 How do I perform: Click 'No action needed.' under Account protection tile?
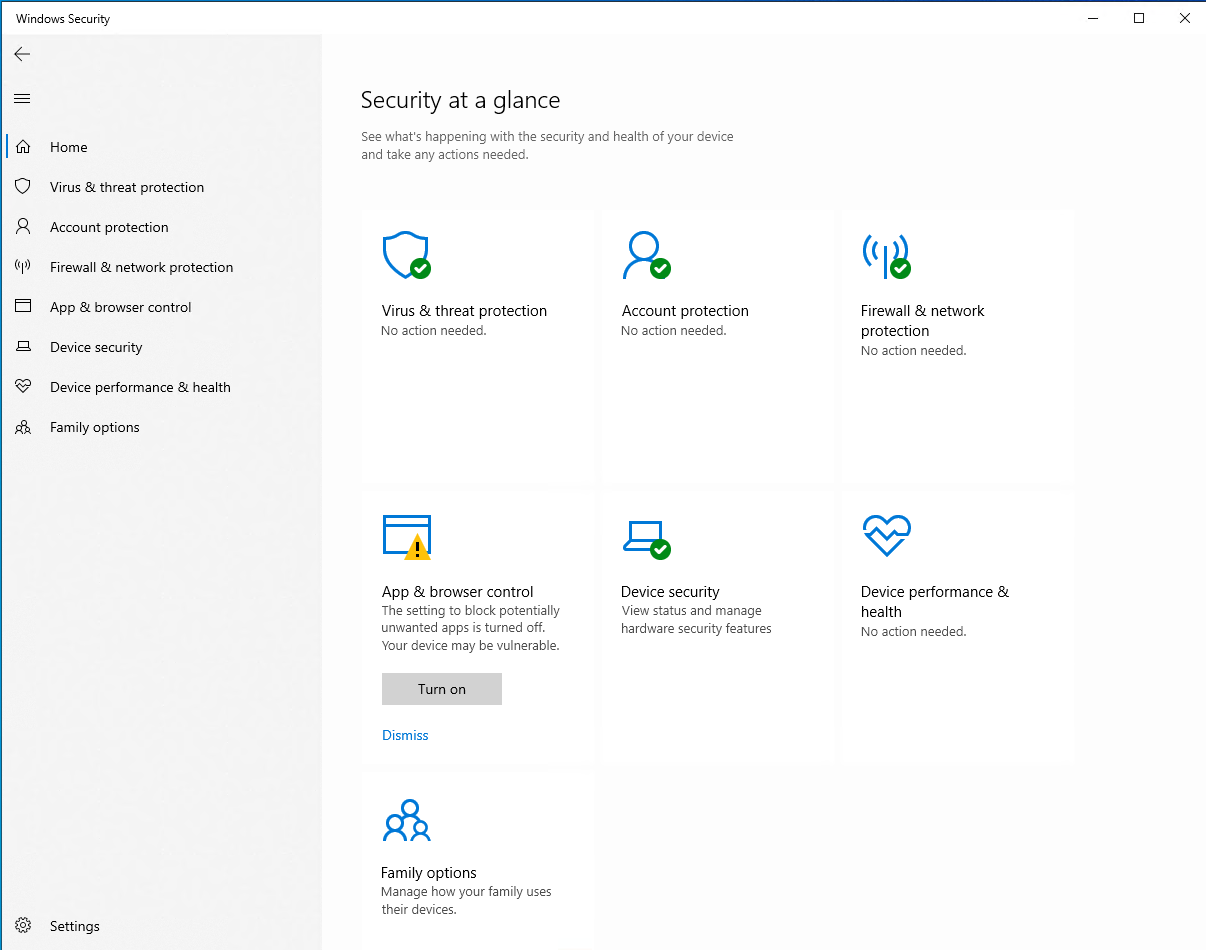[x=674, y=331]
